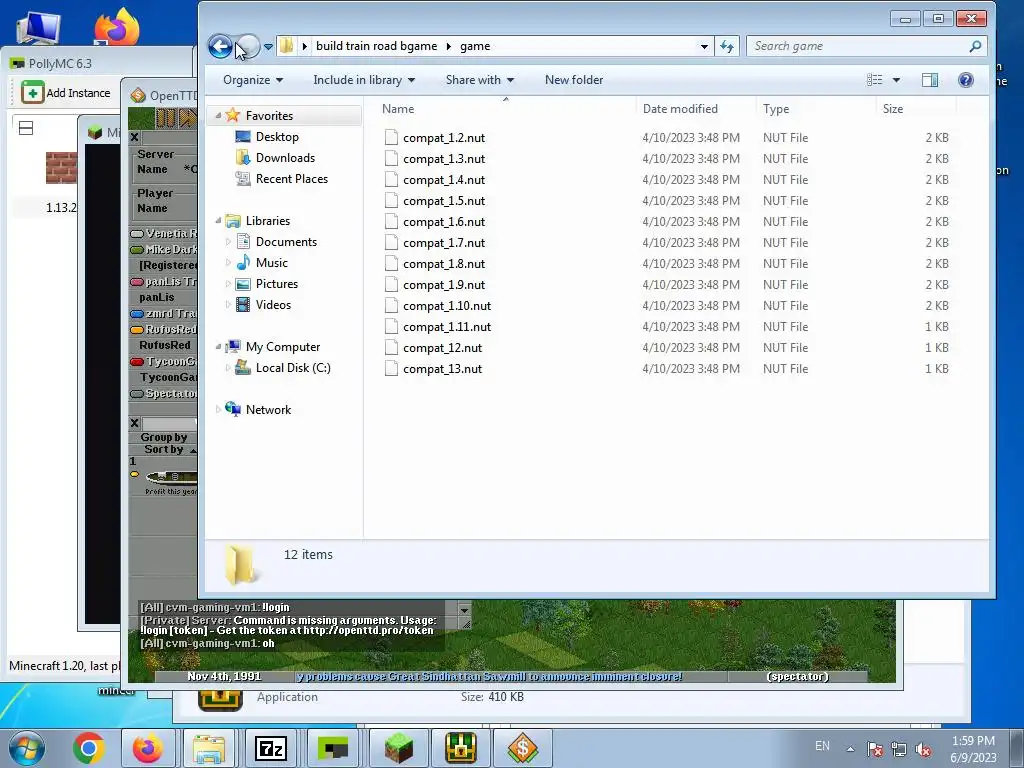
Task: Switch to Minecraft grass block taskbar icon
Action: pos(398,748)
